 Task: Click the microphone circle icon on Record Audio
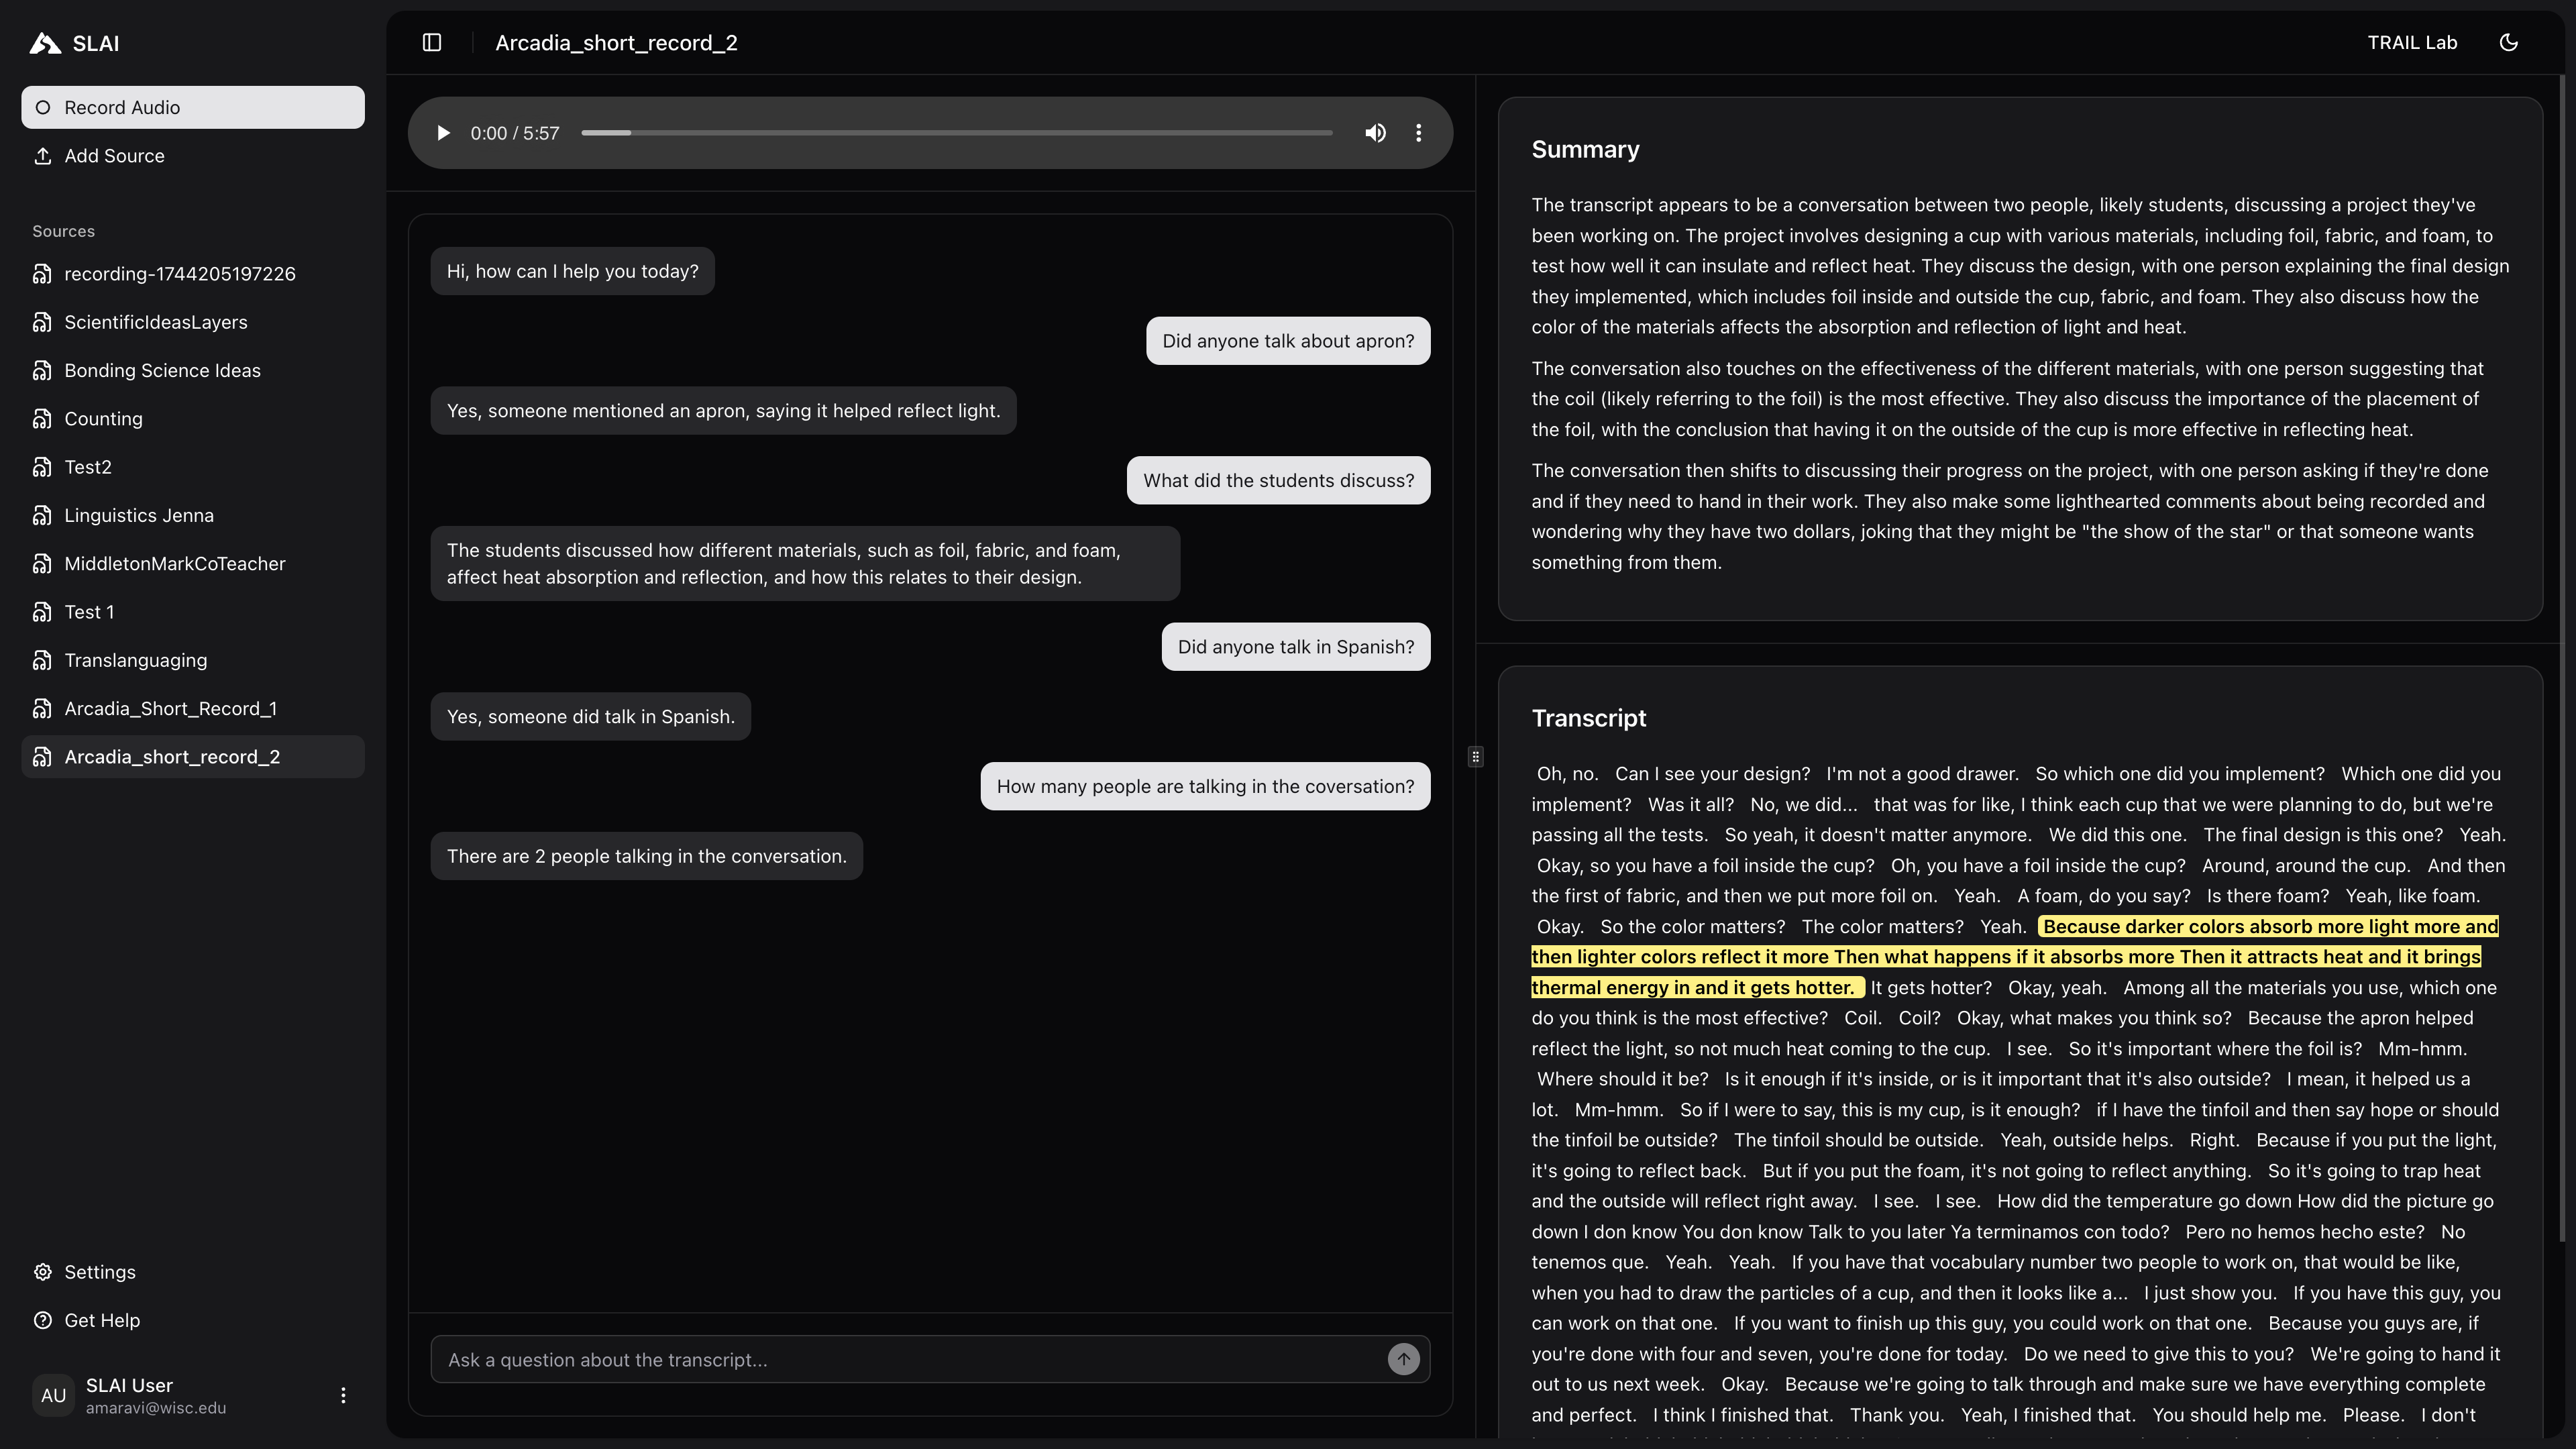tap(43, 107)
